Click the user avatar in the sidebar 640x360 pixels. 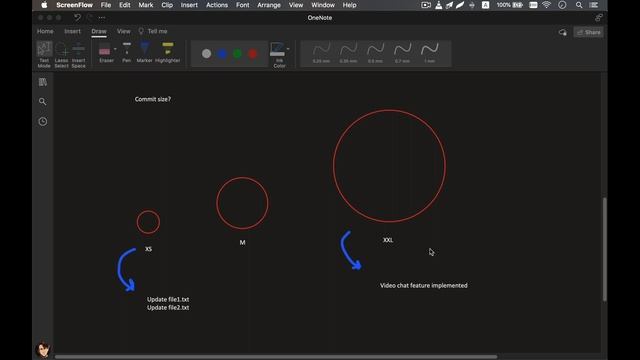[x=43, y=349]
